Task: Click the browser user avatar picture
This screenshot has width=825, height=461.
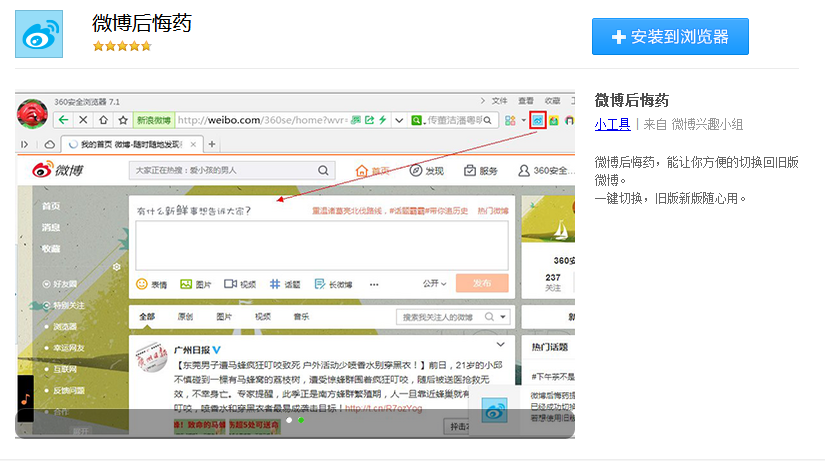Action: click(33, 114)
